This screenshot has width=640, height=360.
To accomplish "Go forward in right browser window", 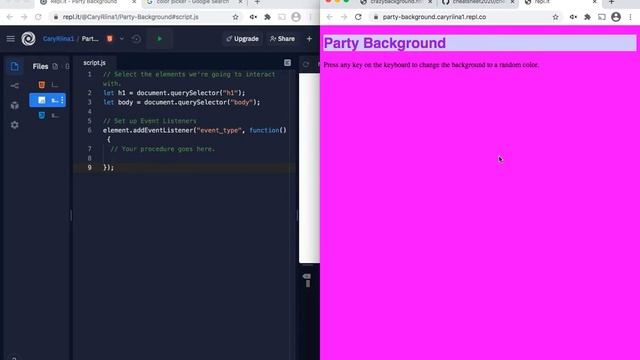I will pos(344,17).
